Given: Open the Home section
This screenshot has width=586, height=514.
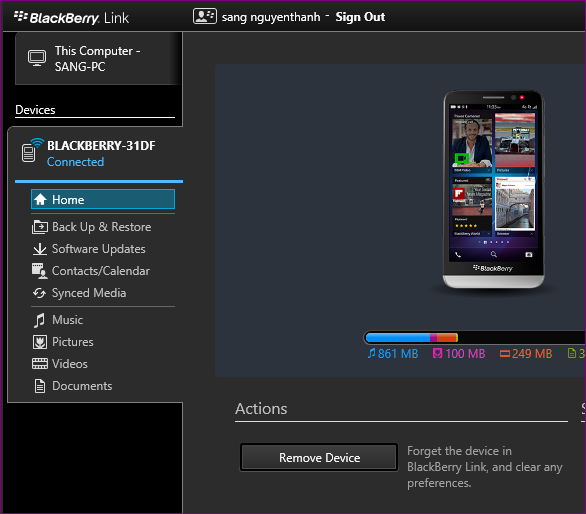Looking at the screenshot, I should tap(103, 199).
